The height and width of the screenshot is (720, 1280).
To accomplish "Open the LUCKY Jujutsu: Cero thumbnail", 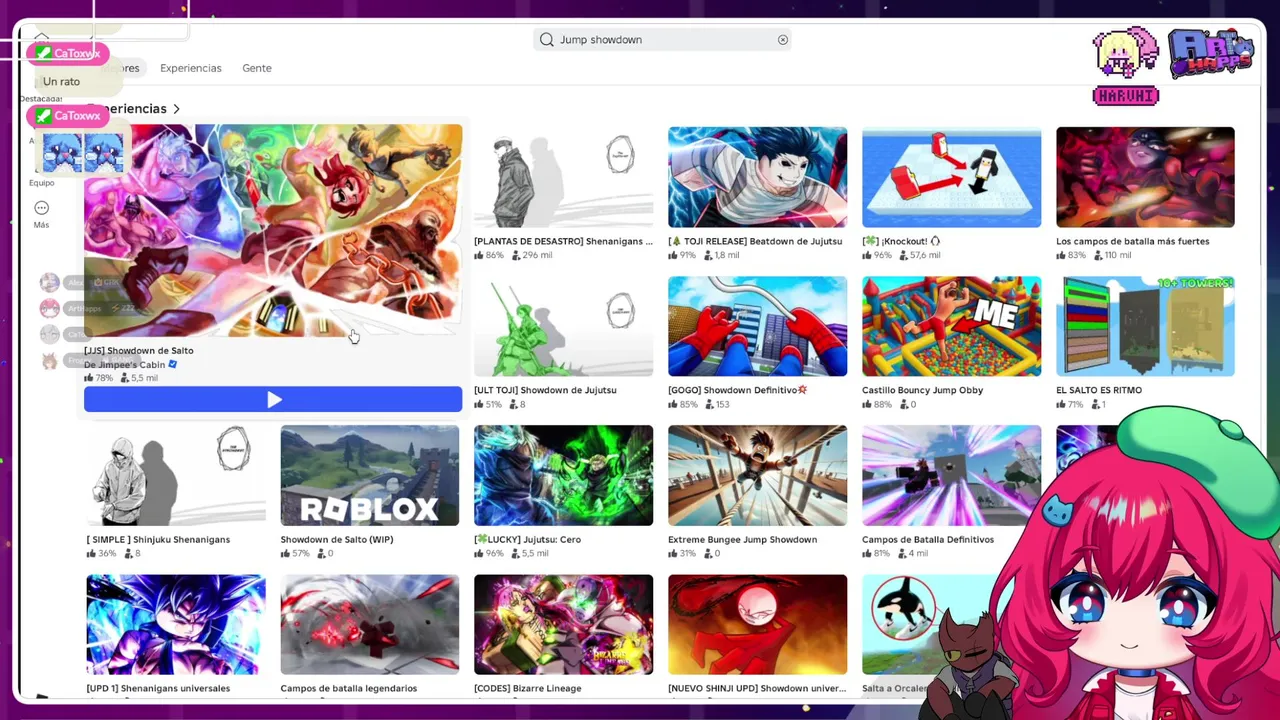I will pos(563,475).
